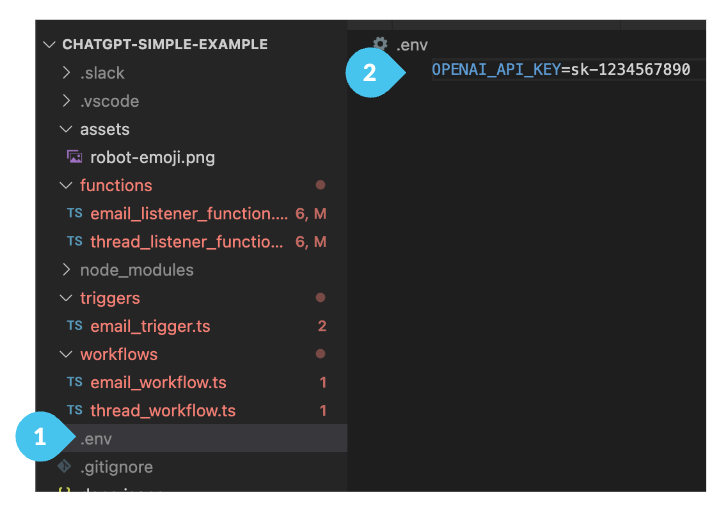
Task: Click TS icon of email_trigger.ts
Action: click(x=75, y=326)
